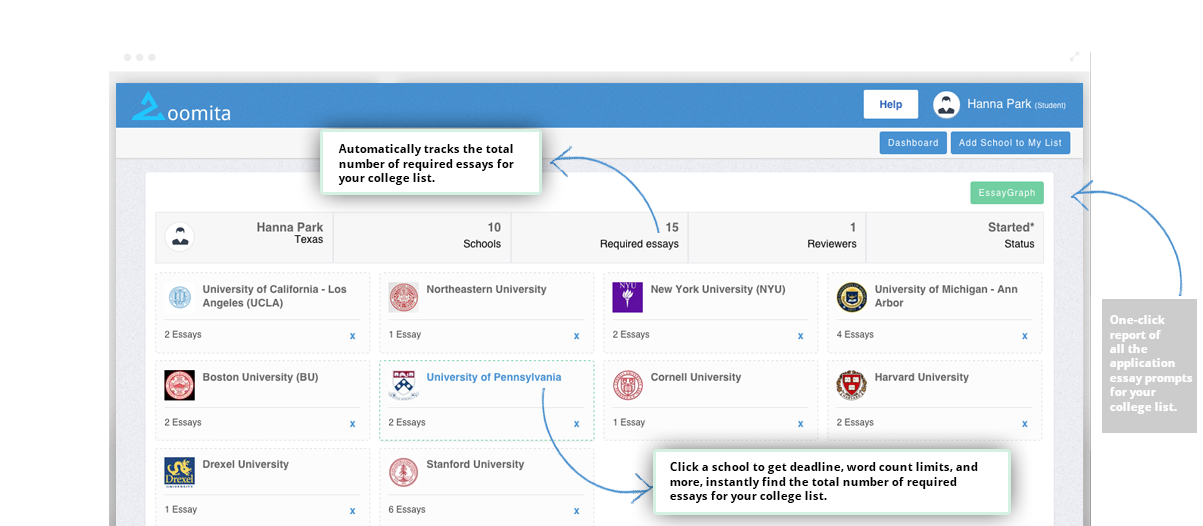Click the University of Michigan seal
Viewport: 1203px width, 526px height.
851,297
